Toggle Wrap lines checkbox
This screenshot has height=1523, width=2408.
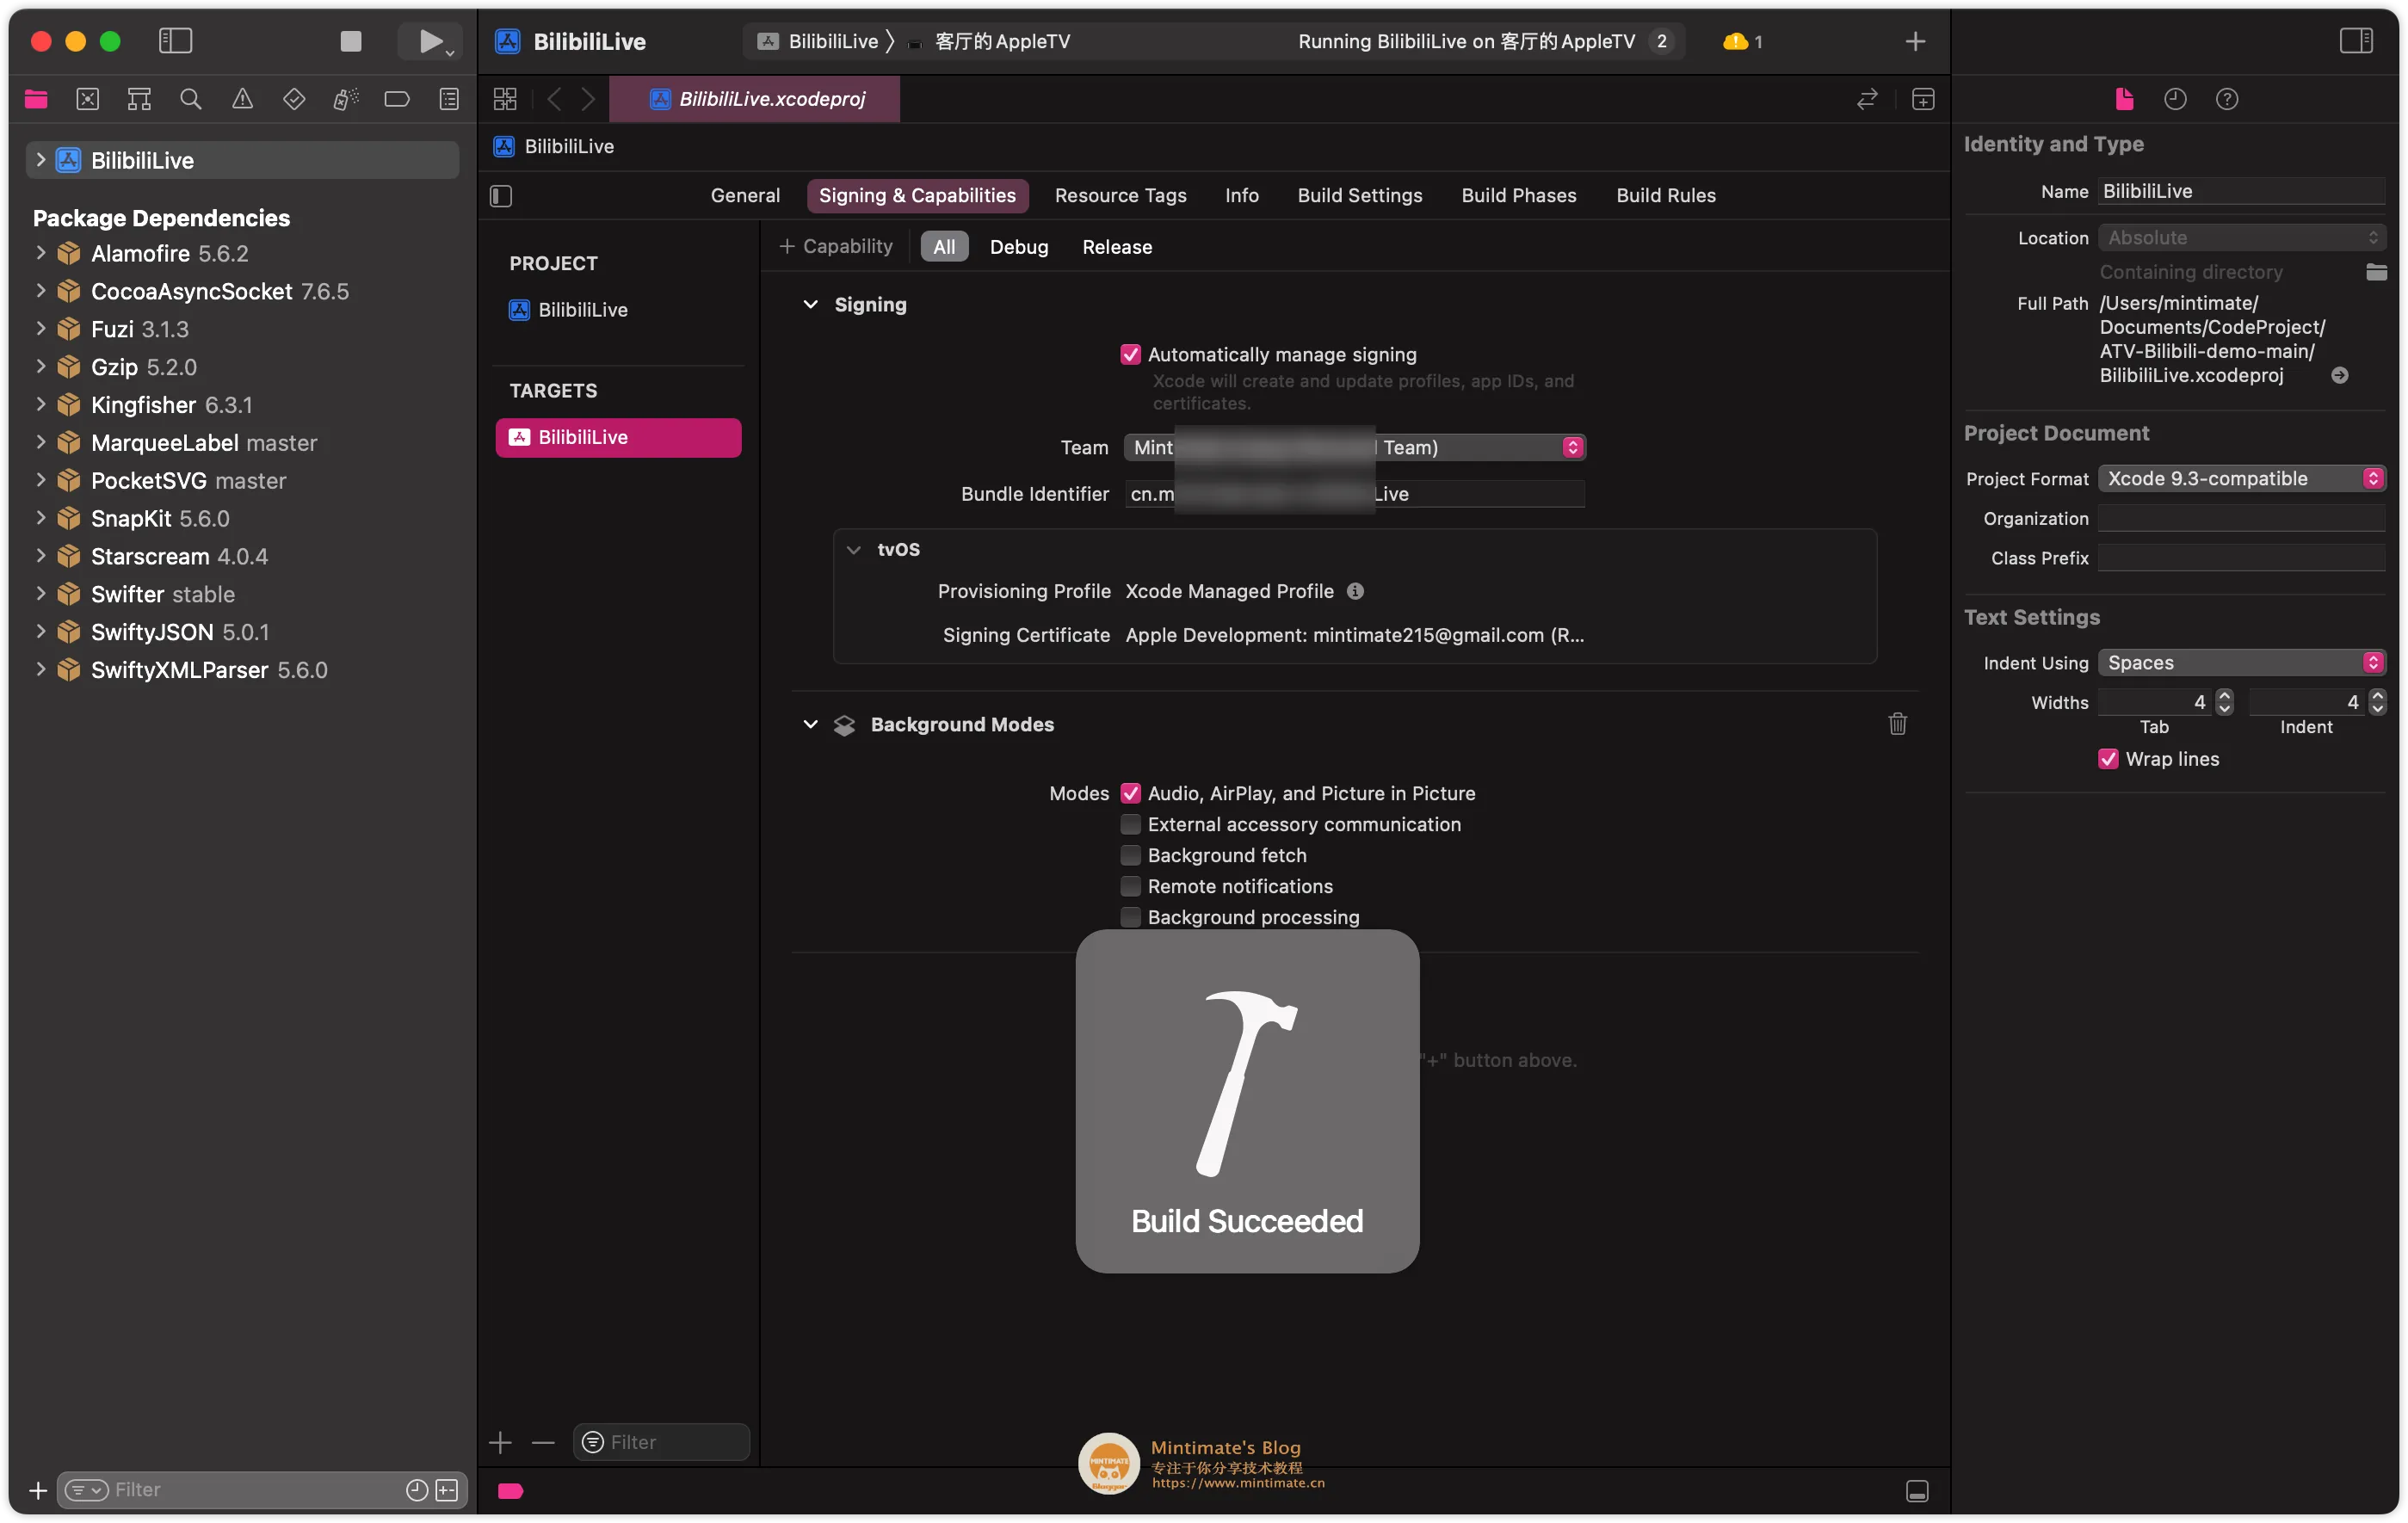tap(2107, 759)
